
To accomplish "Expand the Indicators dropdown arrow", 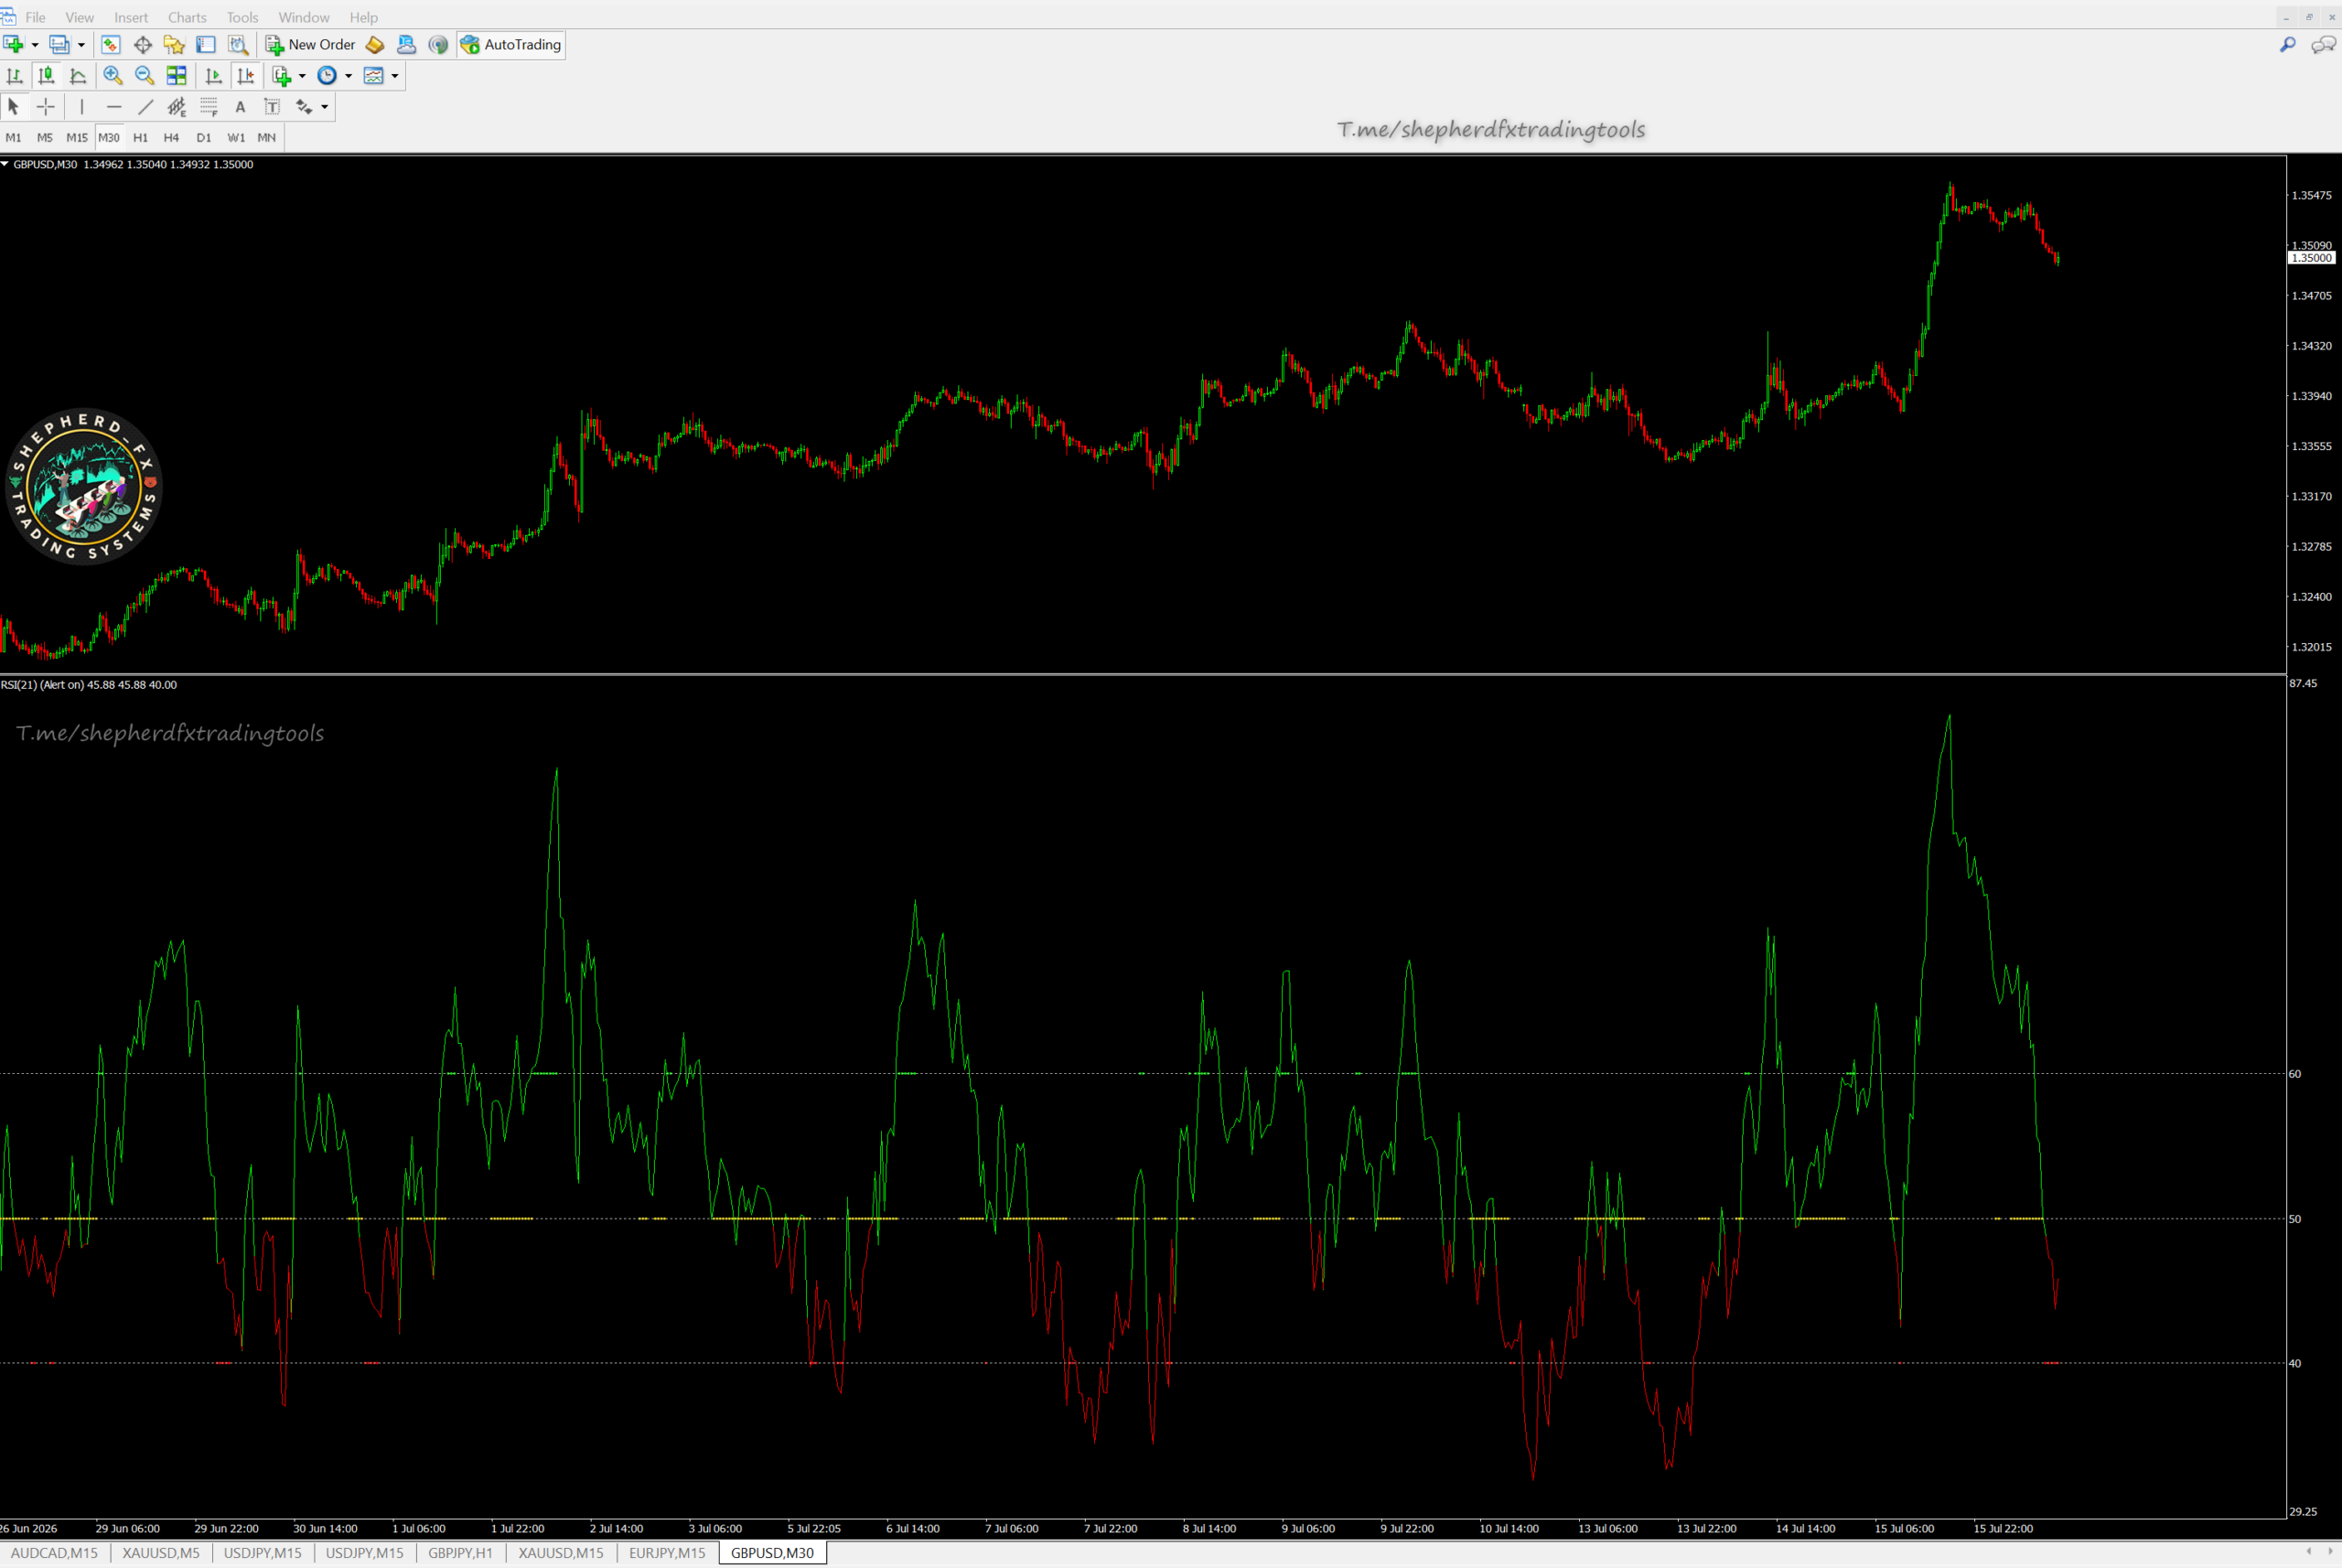I will click(302, 76).
